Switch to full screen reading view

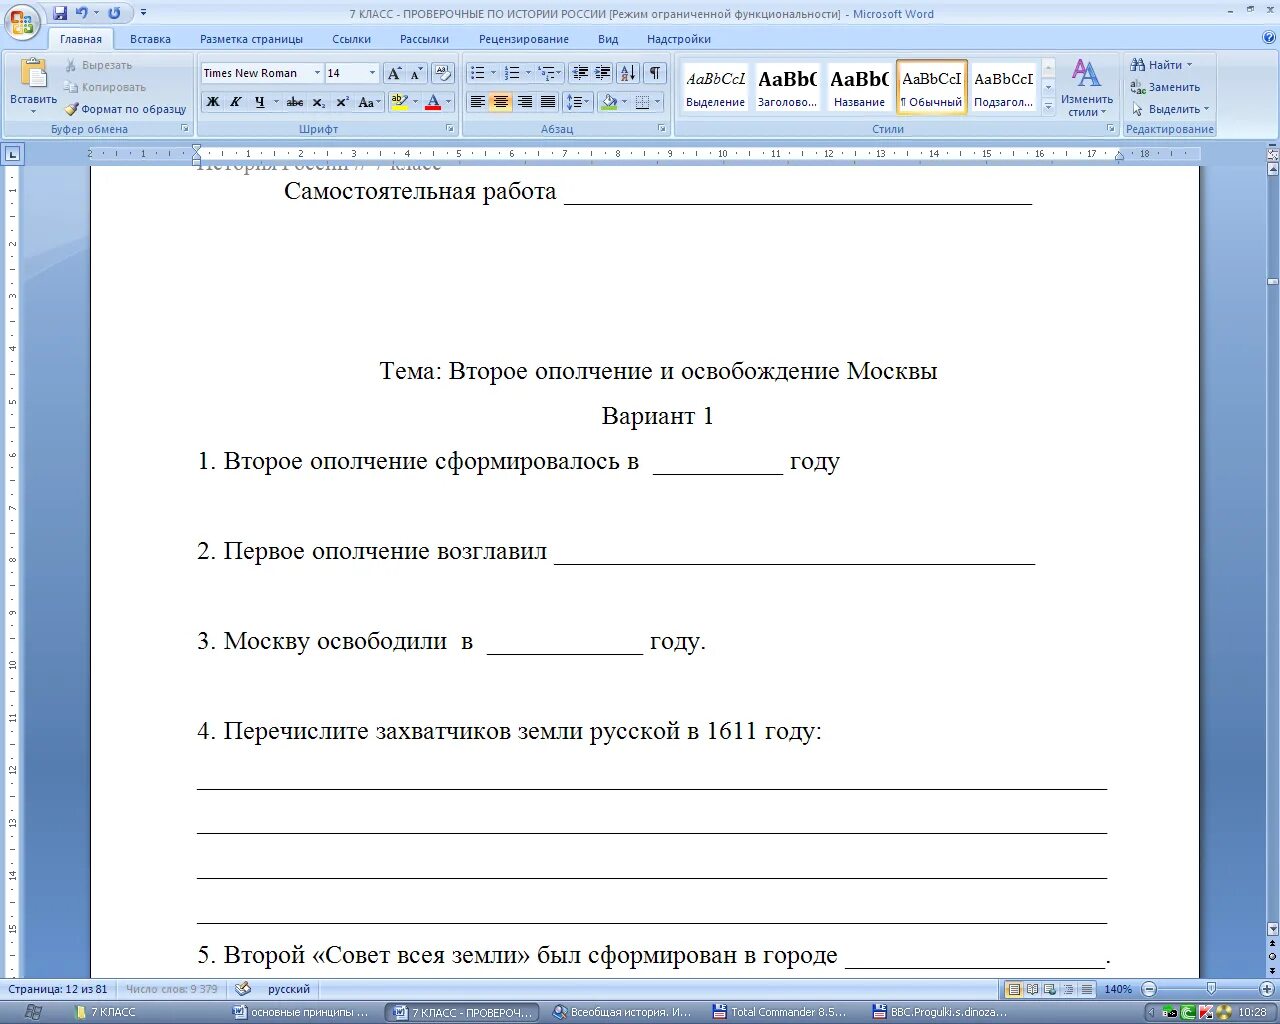[x=1032, y=989]
